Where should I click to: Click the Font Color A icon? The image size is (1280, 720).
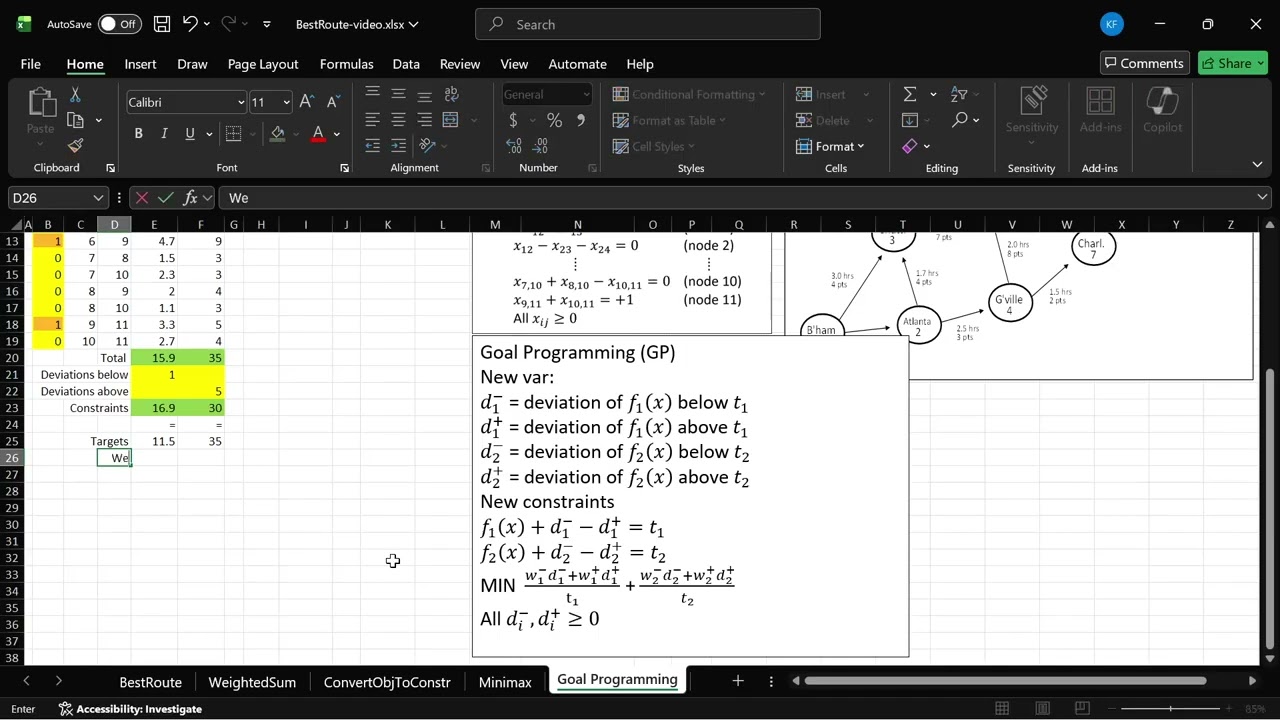tap(318, 133)
